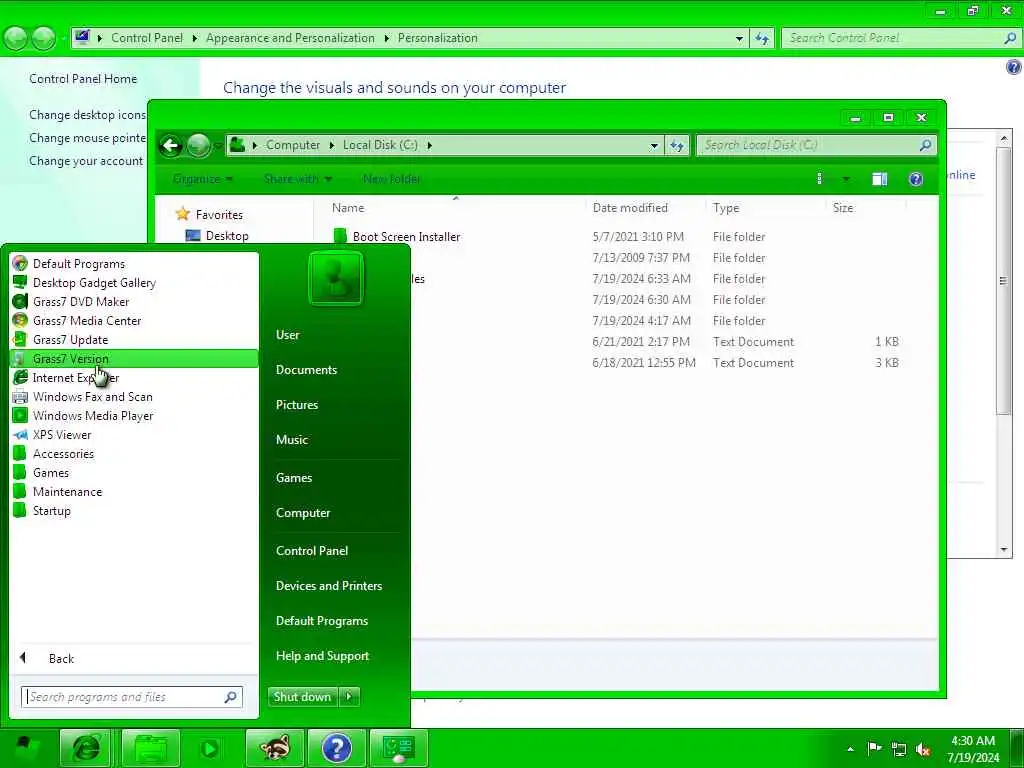Launch Internet Explorer from the programs list

point(76,377)
